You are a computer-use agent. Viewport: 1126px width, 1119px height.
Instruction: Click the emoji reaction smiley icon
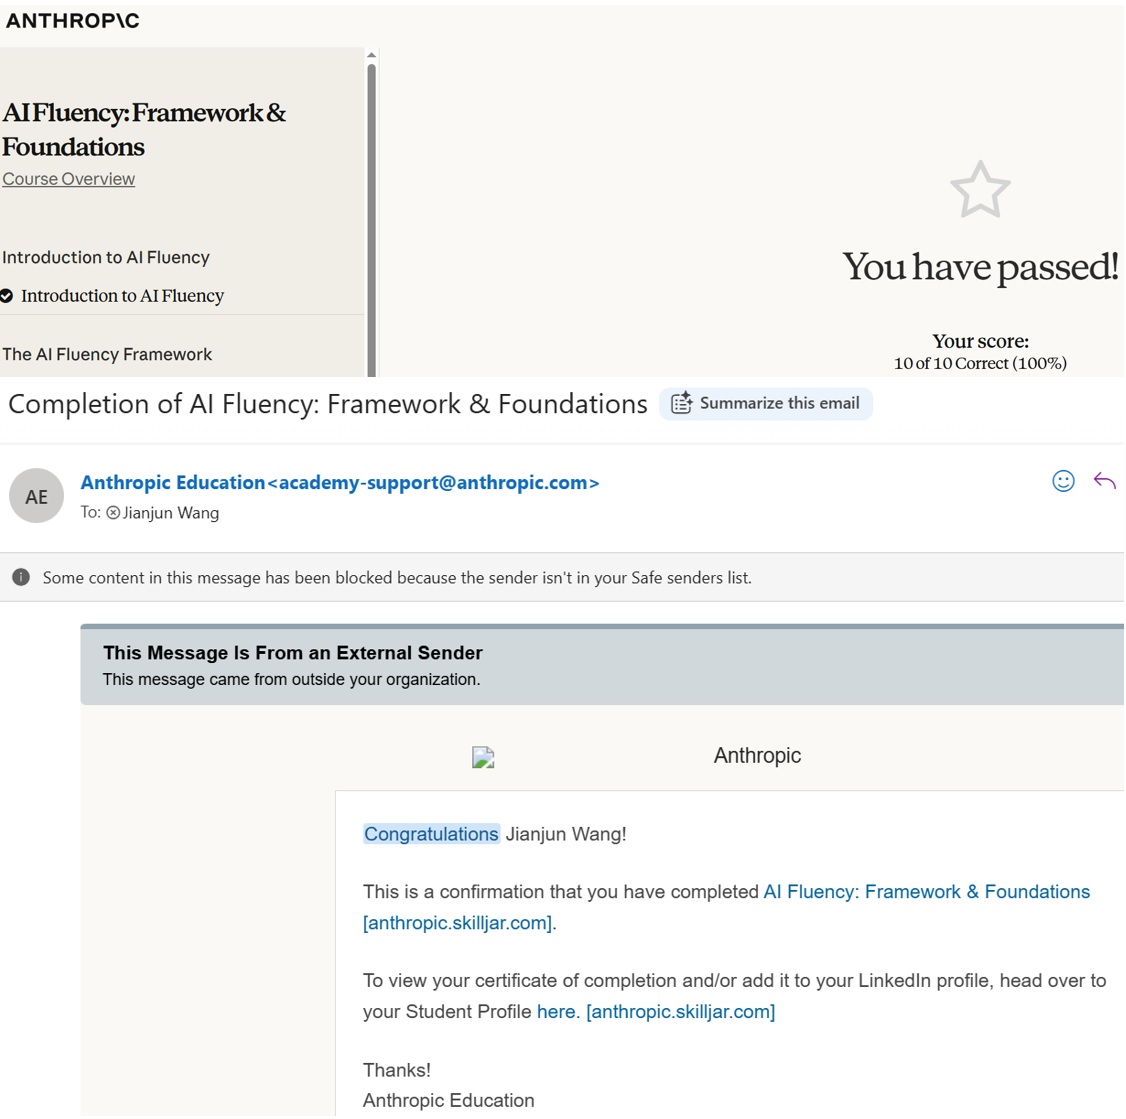(1064, 481)
